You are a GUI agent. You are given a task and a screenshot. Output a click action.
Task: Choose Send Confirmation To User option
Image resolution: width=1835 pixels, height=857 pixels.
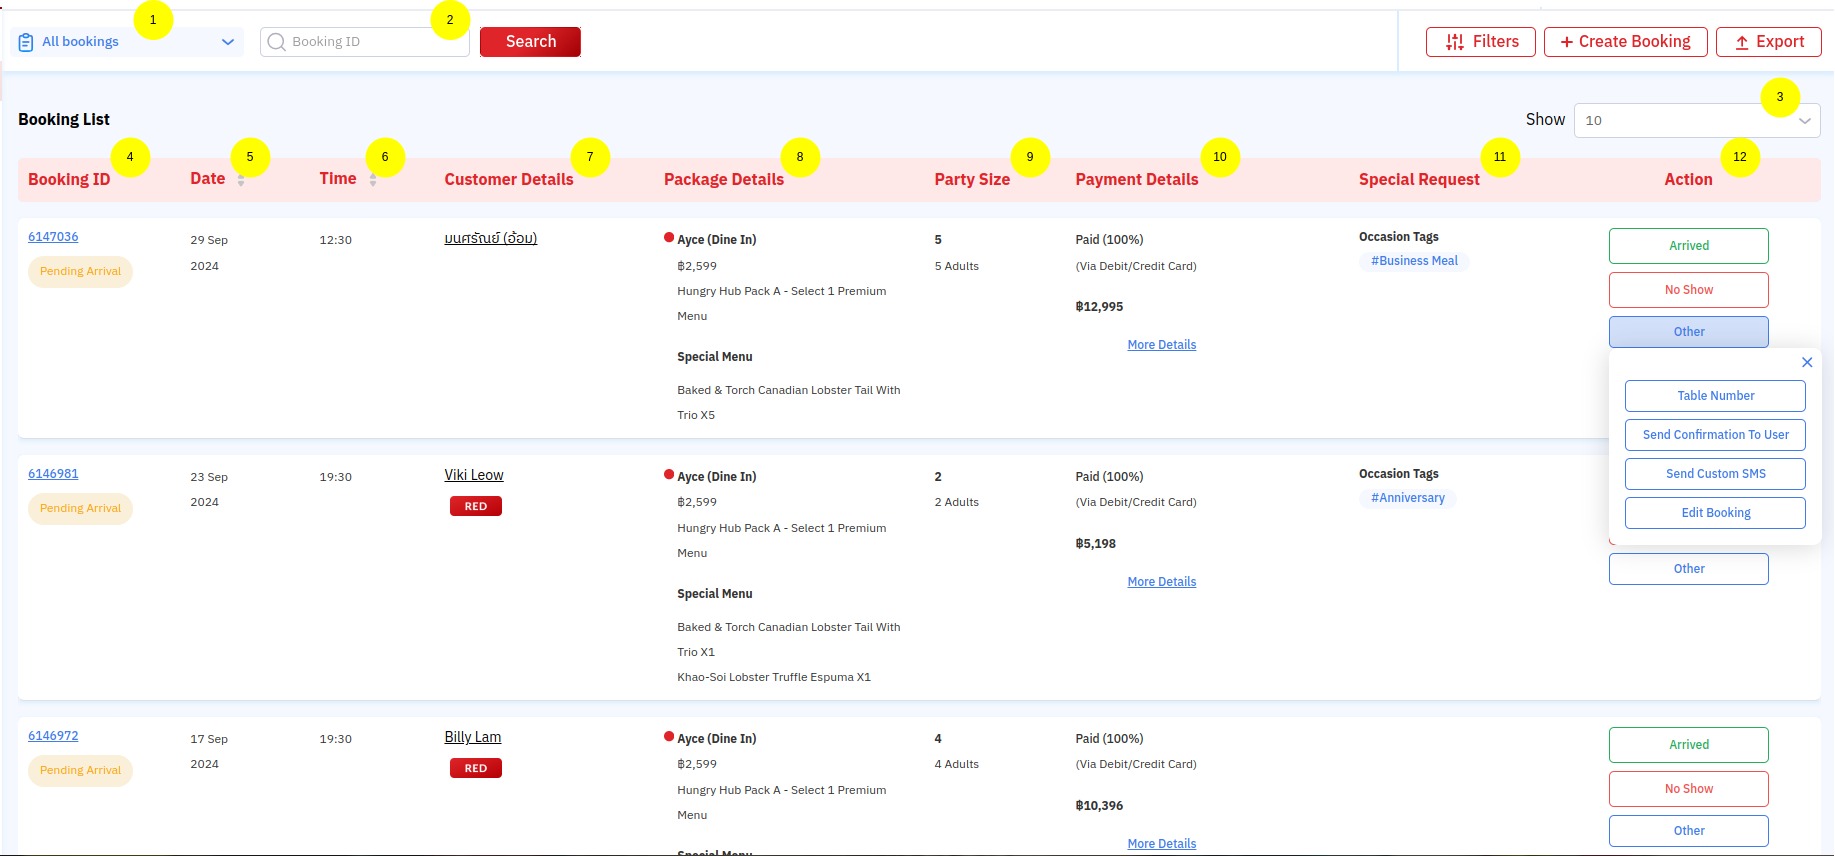point(1715,435)
